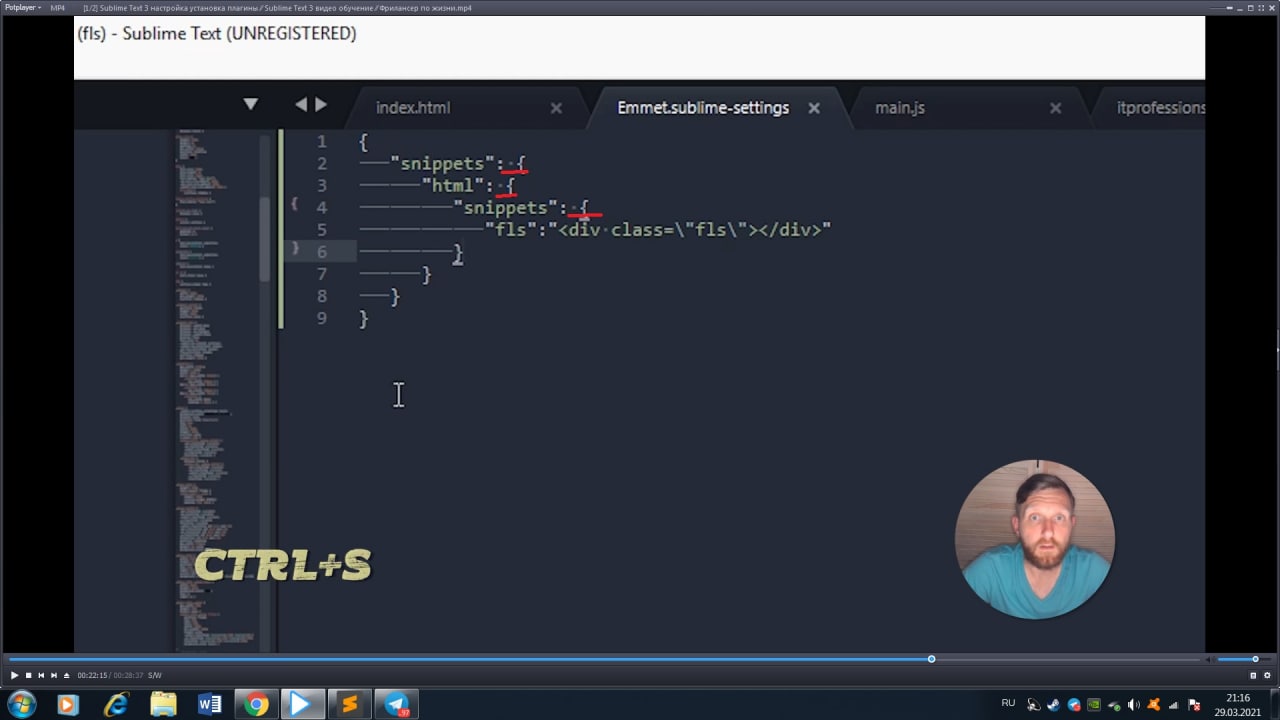Click the fold marker on line 6
The height and width of the screenshot is (720, 1280).
pos(294,248)
